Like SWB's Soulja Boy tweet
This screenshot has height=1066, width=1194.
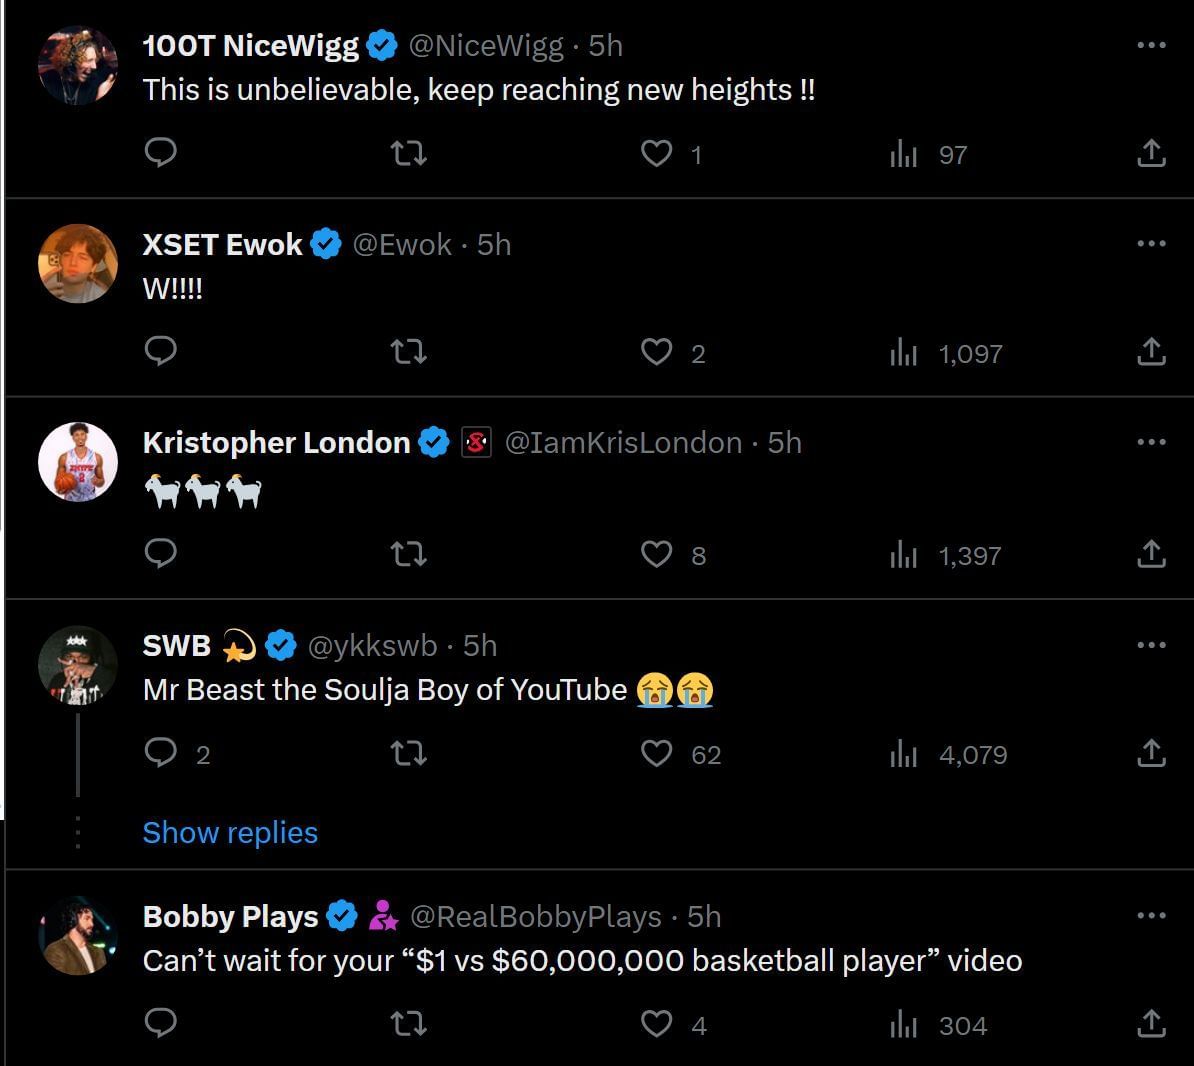click(657, 753)
